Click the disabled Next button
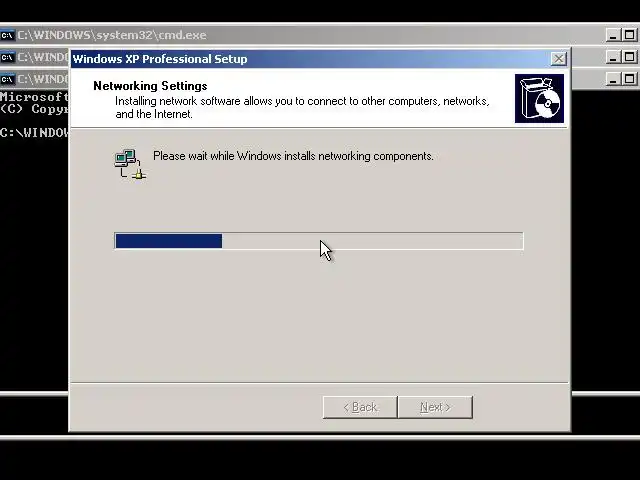The image size is (640, 480). click(x=436, y=407)
